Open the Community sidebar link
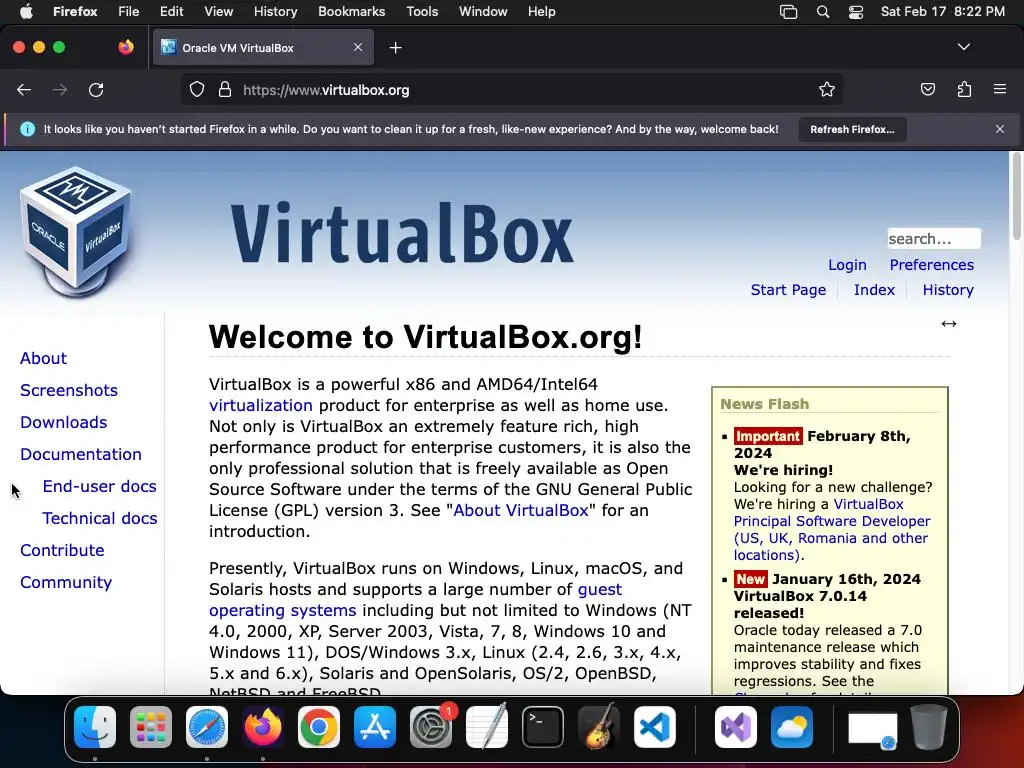The height and width of the screenshot is (768, 1024). click(66, 582)
